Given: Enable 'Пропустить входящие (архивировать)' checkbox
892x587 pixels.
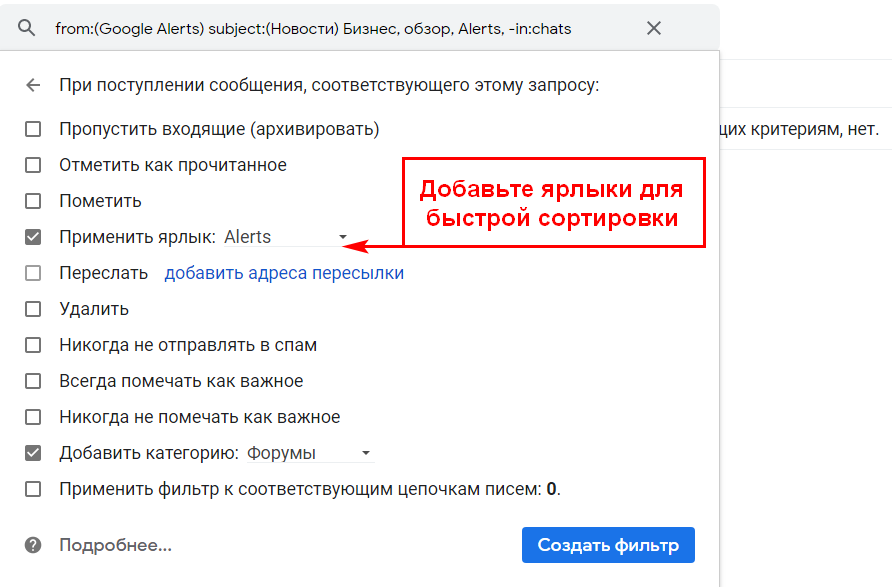Looking at the screenshot, I should (x=33, y=129).
